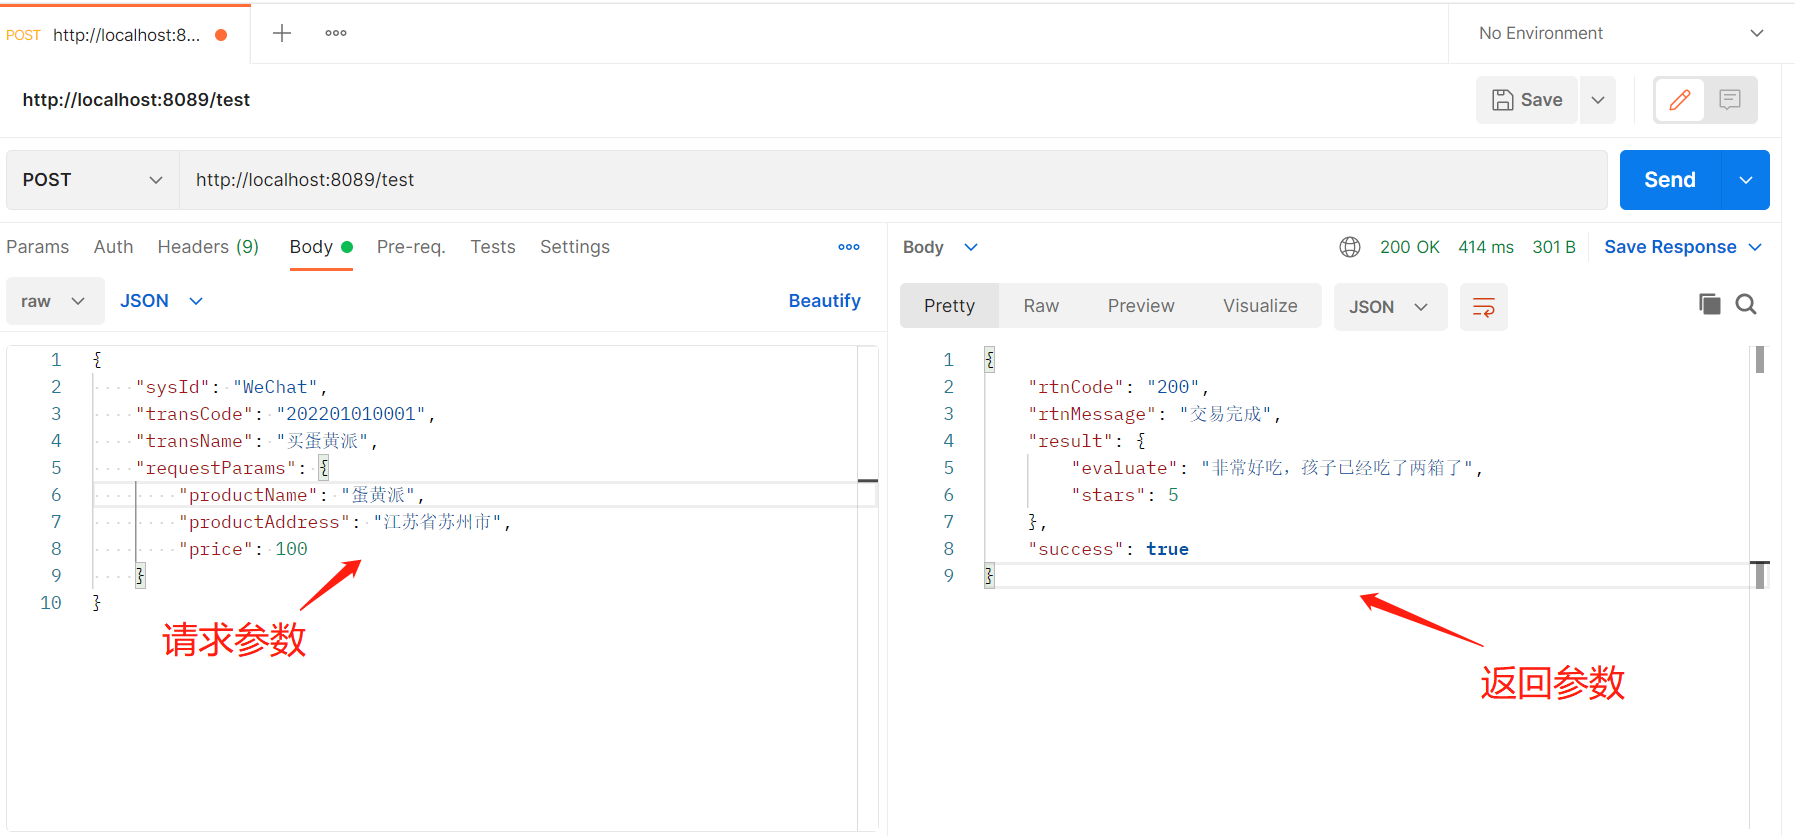Open the Pre-req. tab
This screenshot has height=836, width=1795.
click(411, 247)
